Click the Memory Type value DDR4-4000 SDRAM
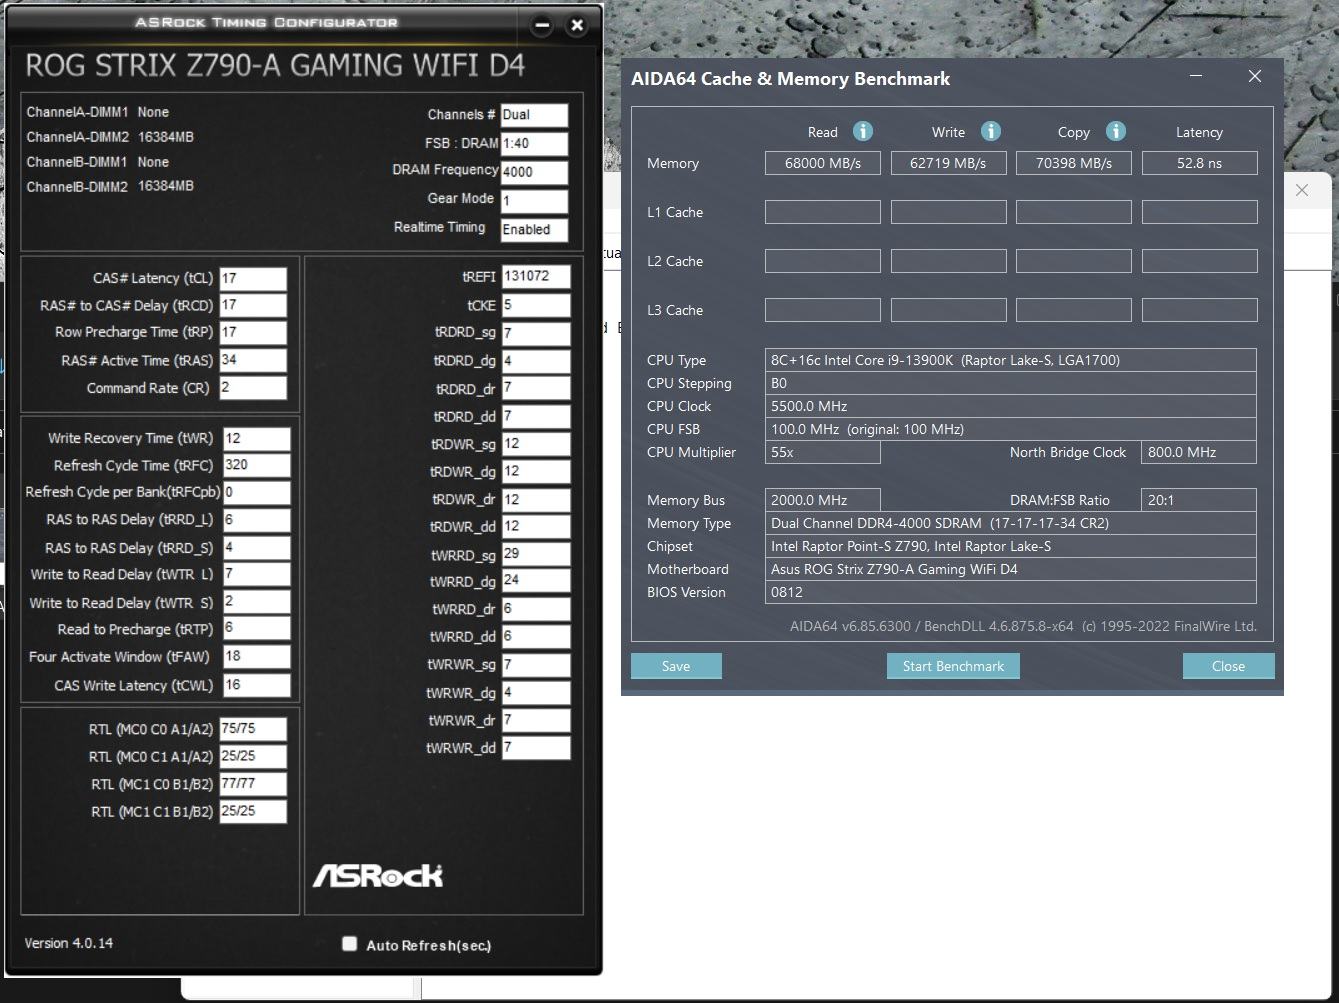This screenshot has height=1003, width=1339. [1011, 523]
